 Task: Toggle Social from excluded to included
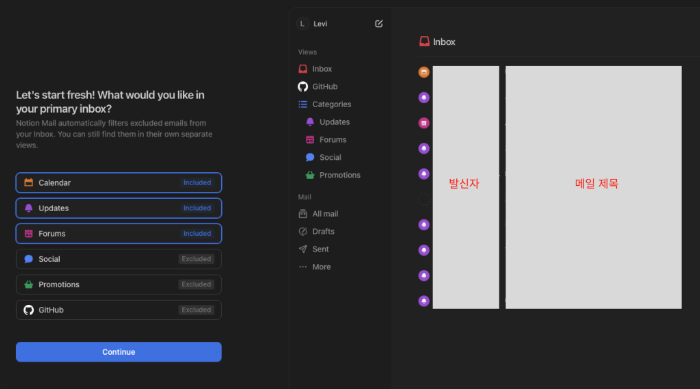[119, 259]
